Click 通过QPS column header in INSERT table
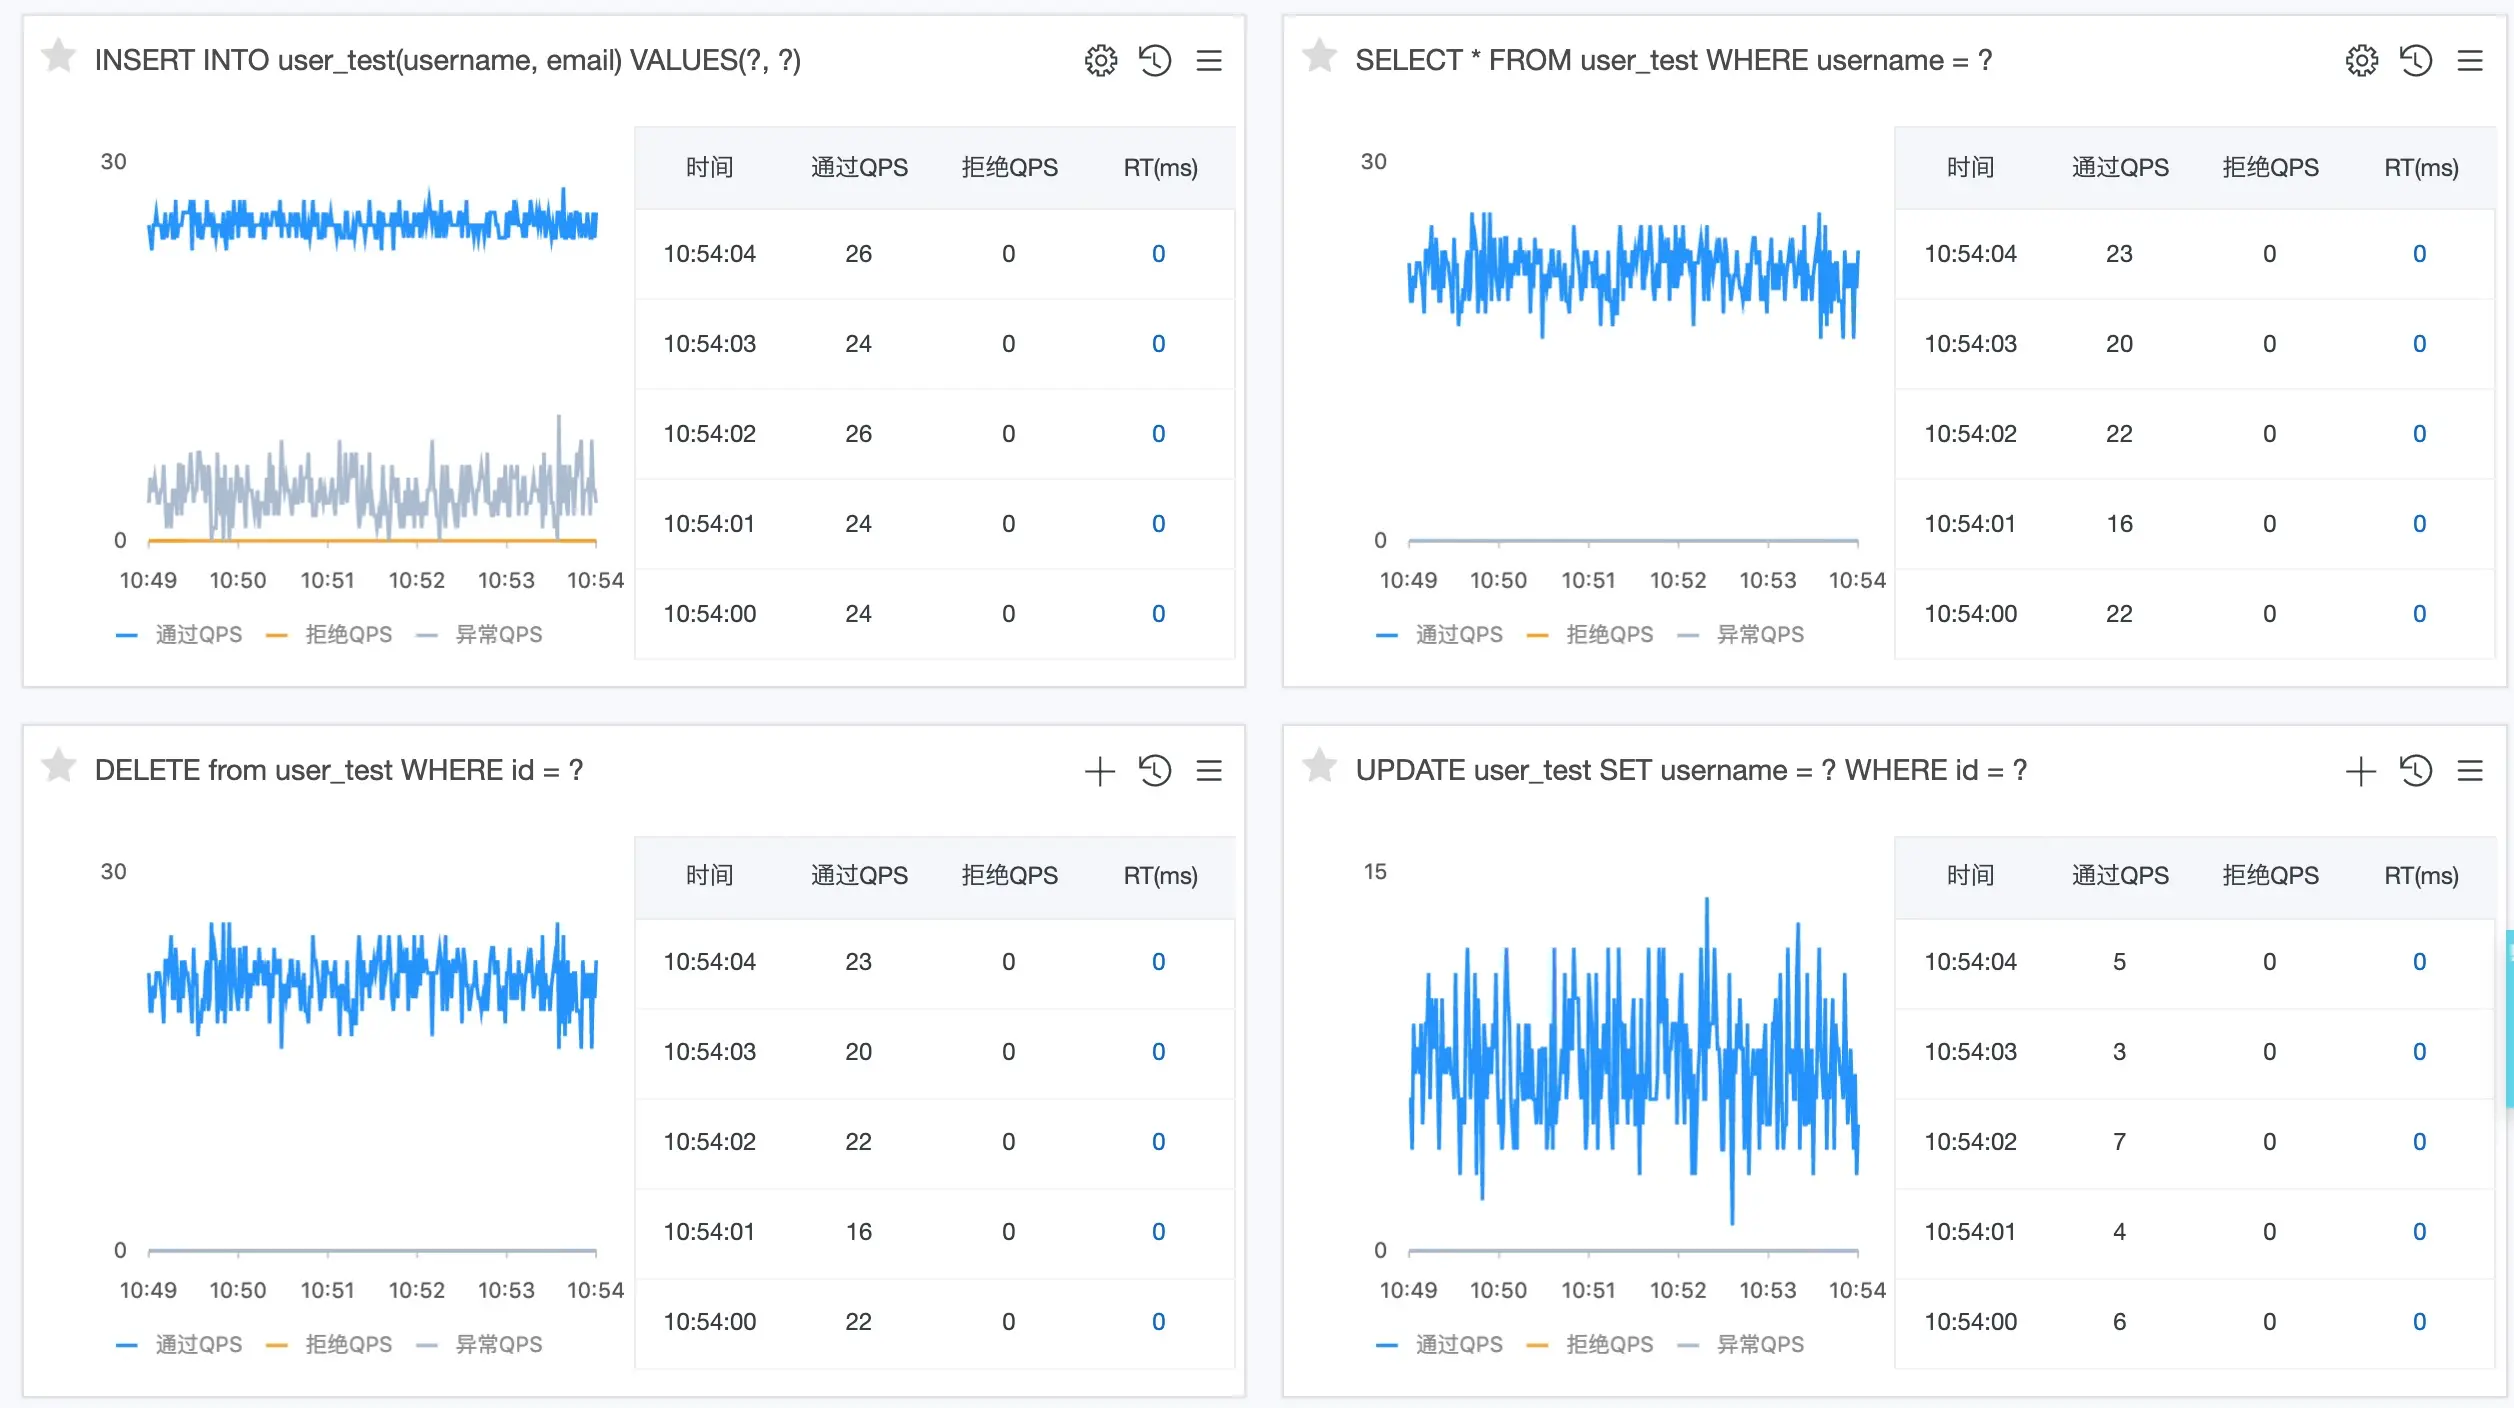The width and height of the screenshot is (2514, 1408). pos(859,168)
